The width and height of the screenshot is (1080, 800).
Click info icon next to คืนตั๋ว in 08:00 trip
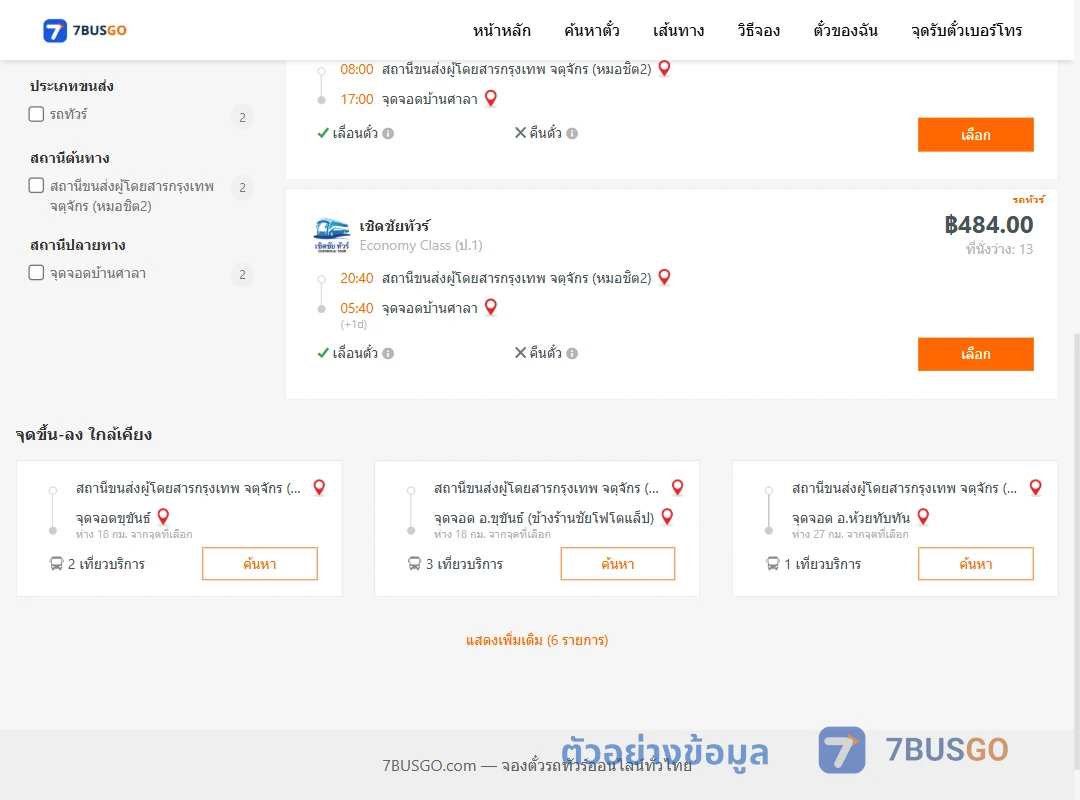(572, 134)
